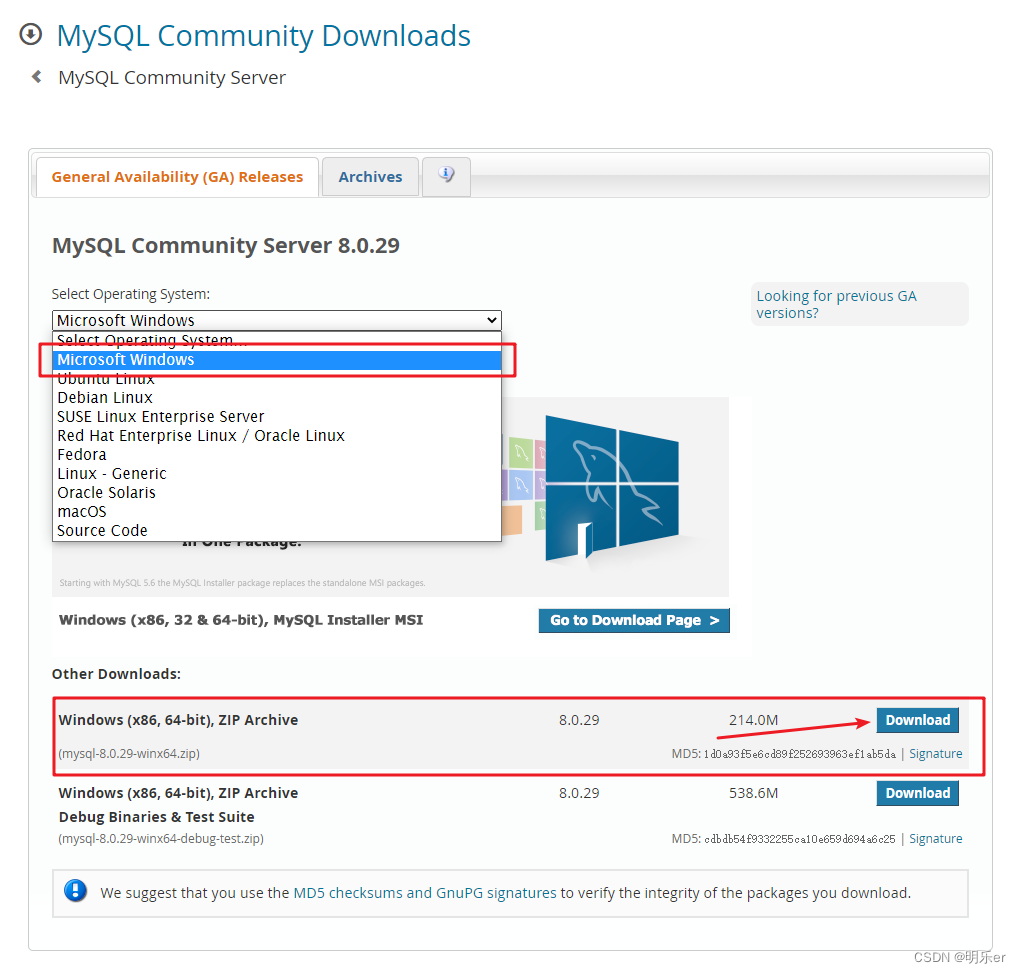The height and width of the screenshot is (973, 1021).
Task: Choose Red Hat Enterprise Linux / Oracle Linux
Action: pyautogui.click(x=277, y=435)
